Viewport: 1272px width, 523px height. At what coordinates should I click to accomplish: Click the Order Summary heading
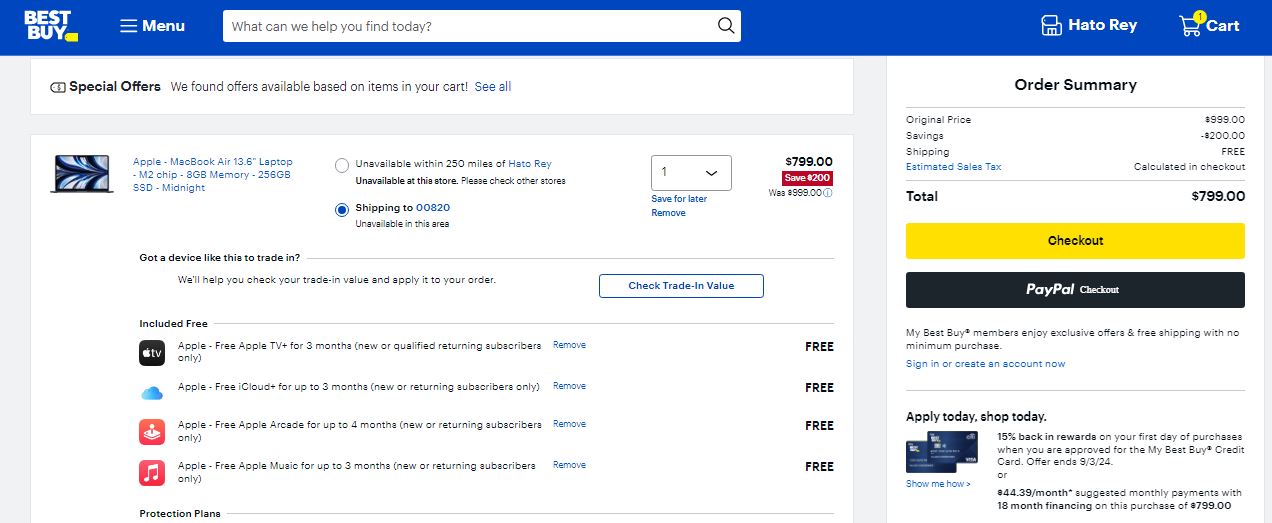coord(1075,85)
